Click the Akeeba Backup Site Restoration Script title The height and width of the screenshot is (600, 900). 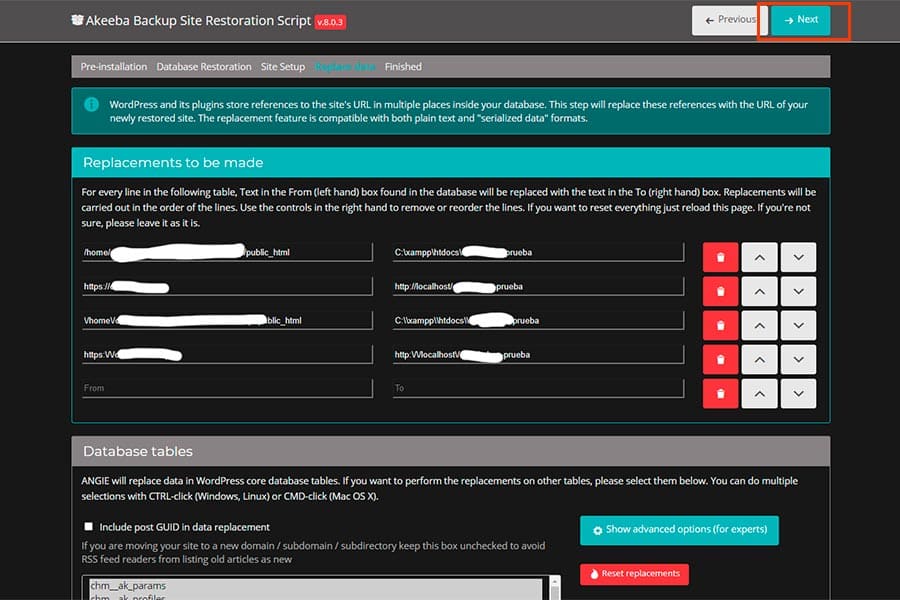point(198,21)
